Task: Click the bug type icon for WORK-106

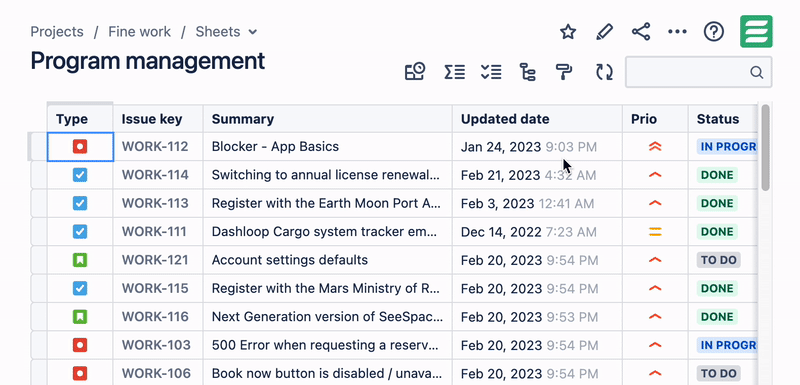Action: (x=80, y=373)
